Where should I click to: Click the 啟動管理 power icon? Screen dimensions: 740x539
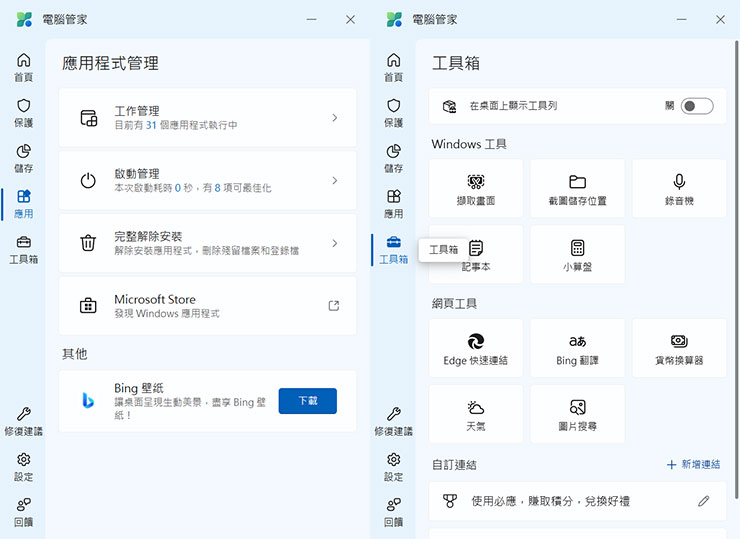[88, 180]
